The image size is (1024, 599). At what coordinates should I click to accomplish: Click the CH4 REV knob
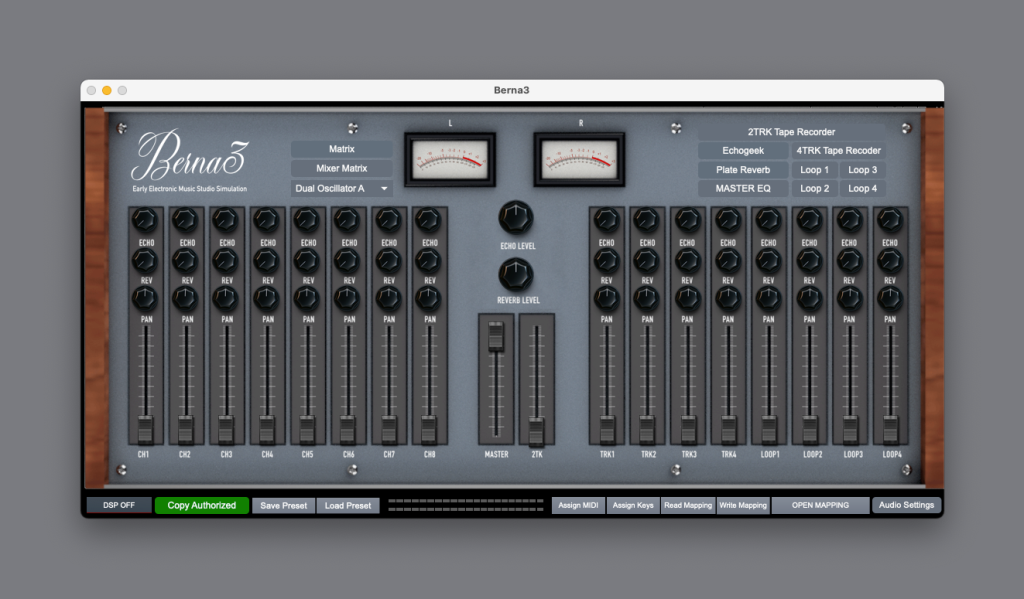point(266,260)
